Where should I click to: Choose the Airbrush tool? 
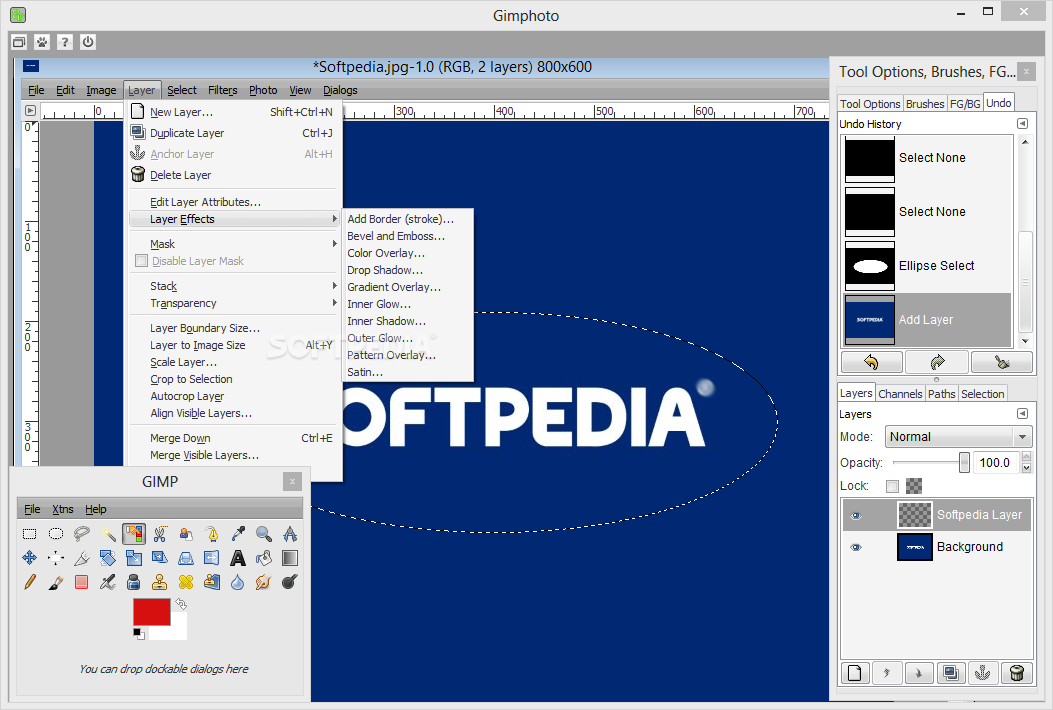(x=108, y=582)
